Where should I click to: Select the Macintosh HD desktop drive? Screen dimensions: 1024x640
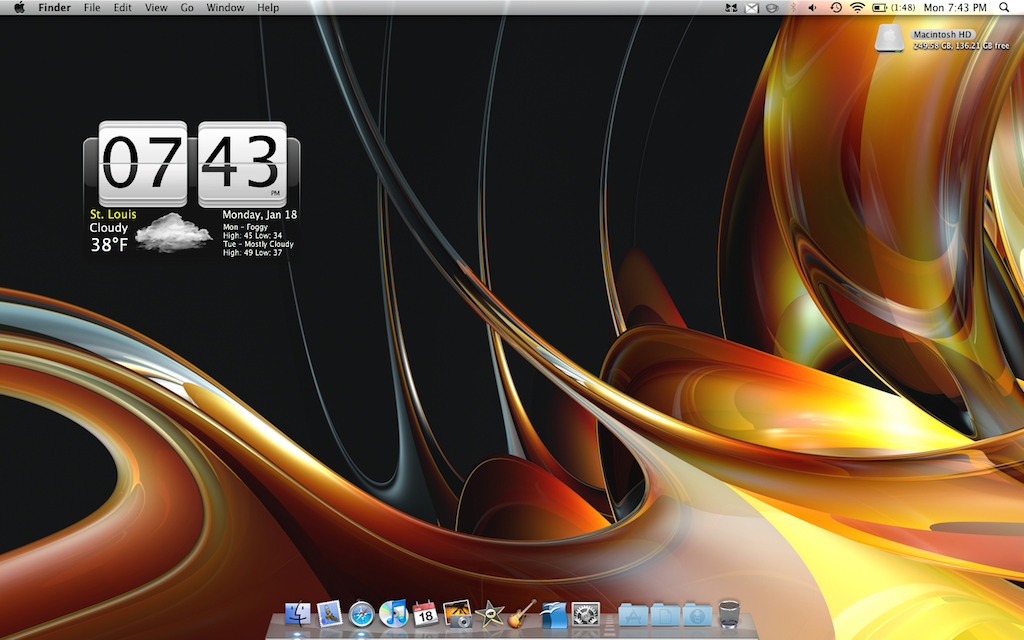pyautogui.click(x=890, y=39)
